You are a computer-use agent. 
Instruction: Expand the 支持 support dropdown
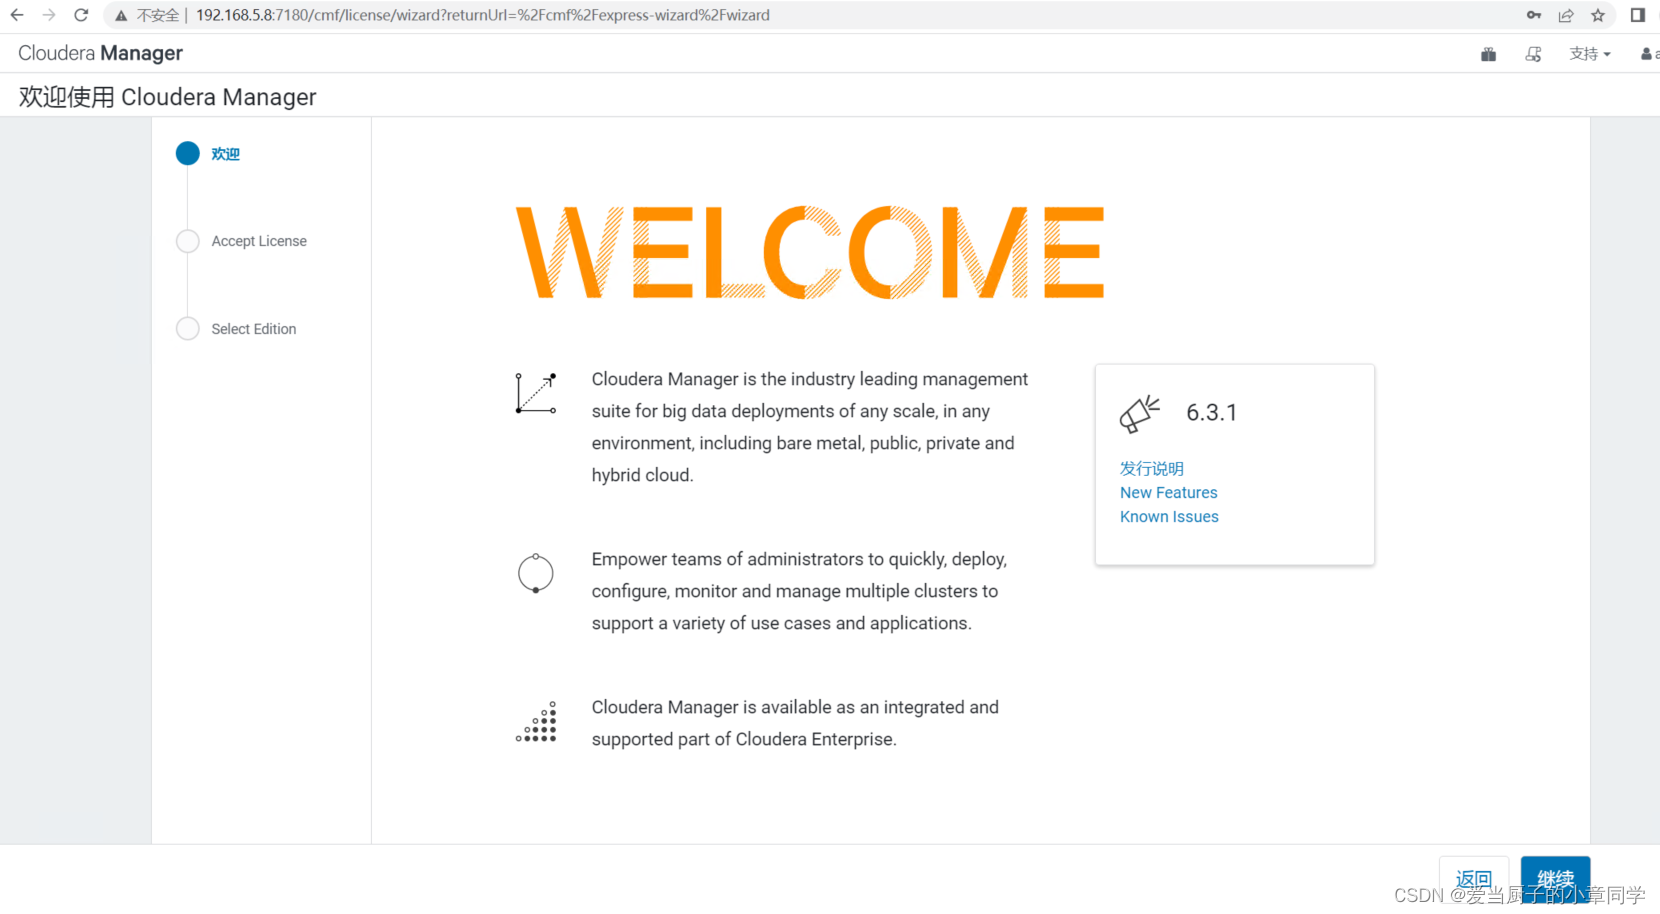pyautogui.click(x=1589, y=54)
